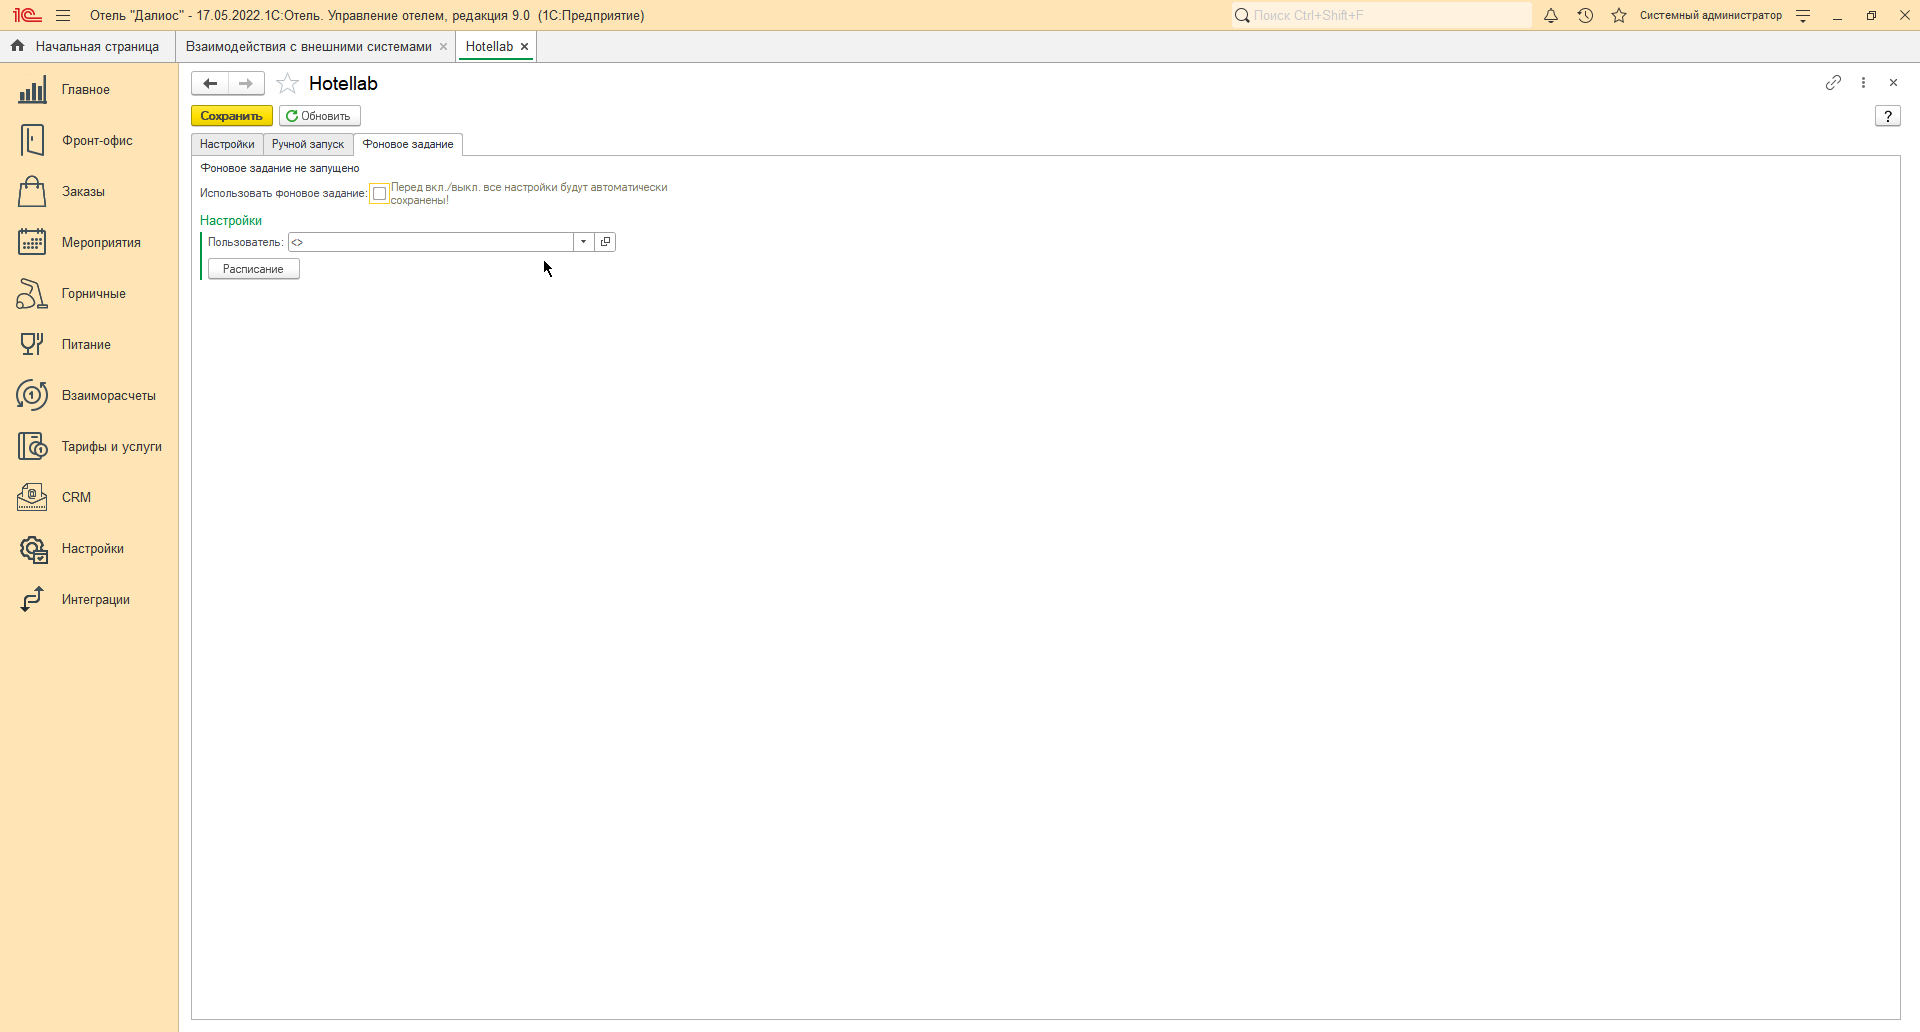
Task: Select the Фоновое задание tab
Action: click(408, 144)
